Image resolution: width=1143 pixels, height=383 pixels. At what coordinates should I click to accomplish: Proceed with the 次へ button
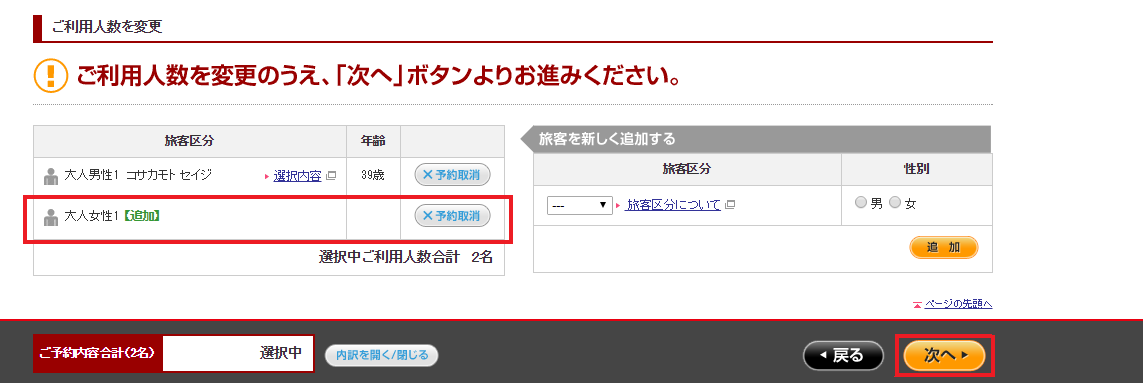pyautogui.click(x=944, y=356)
